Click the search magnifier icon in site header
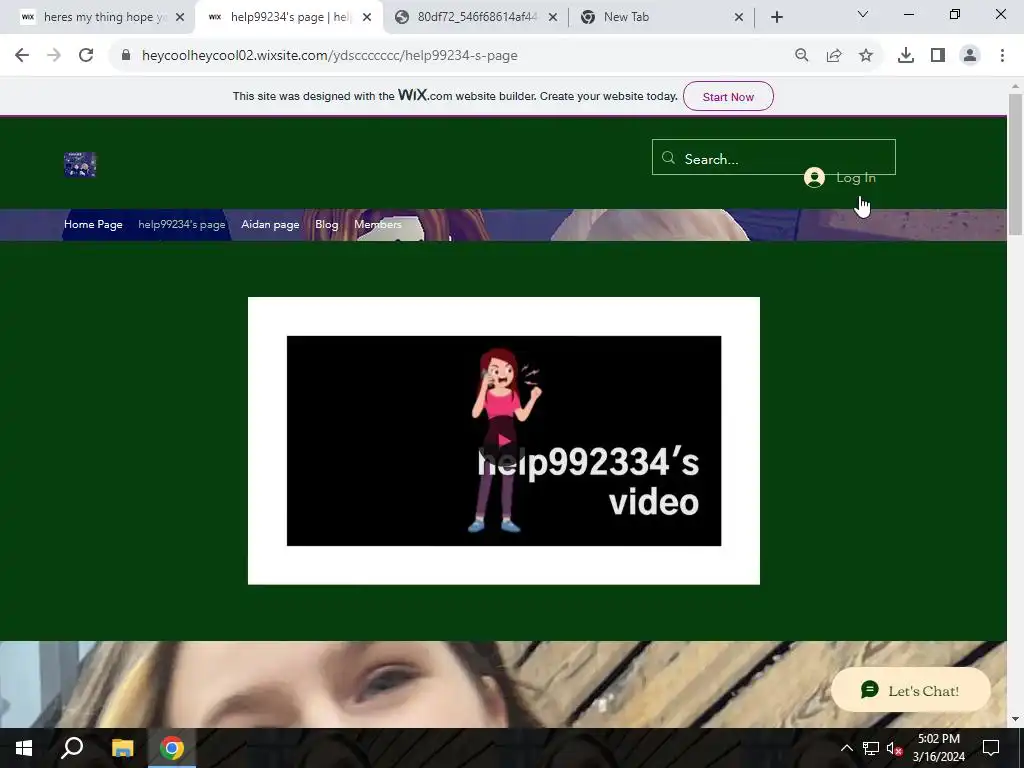1024x768 pixels. 668,158
